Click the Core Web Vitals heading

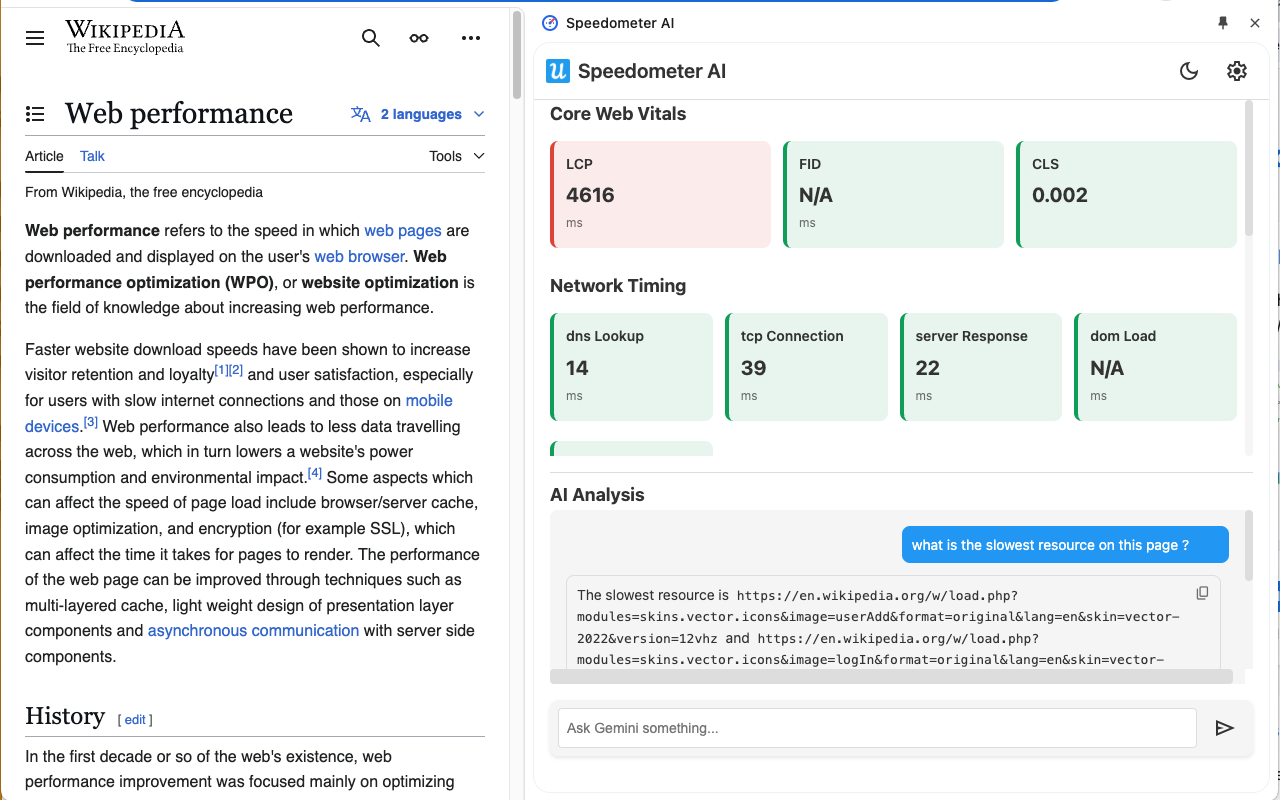pyautogui.click(x=618, y=114)
